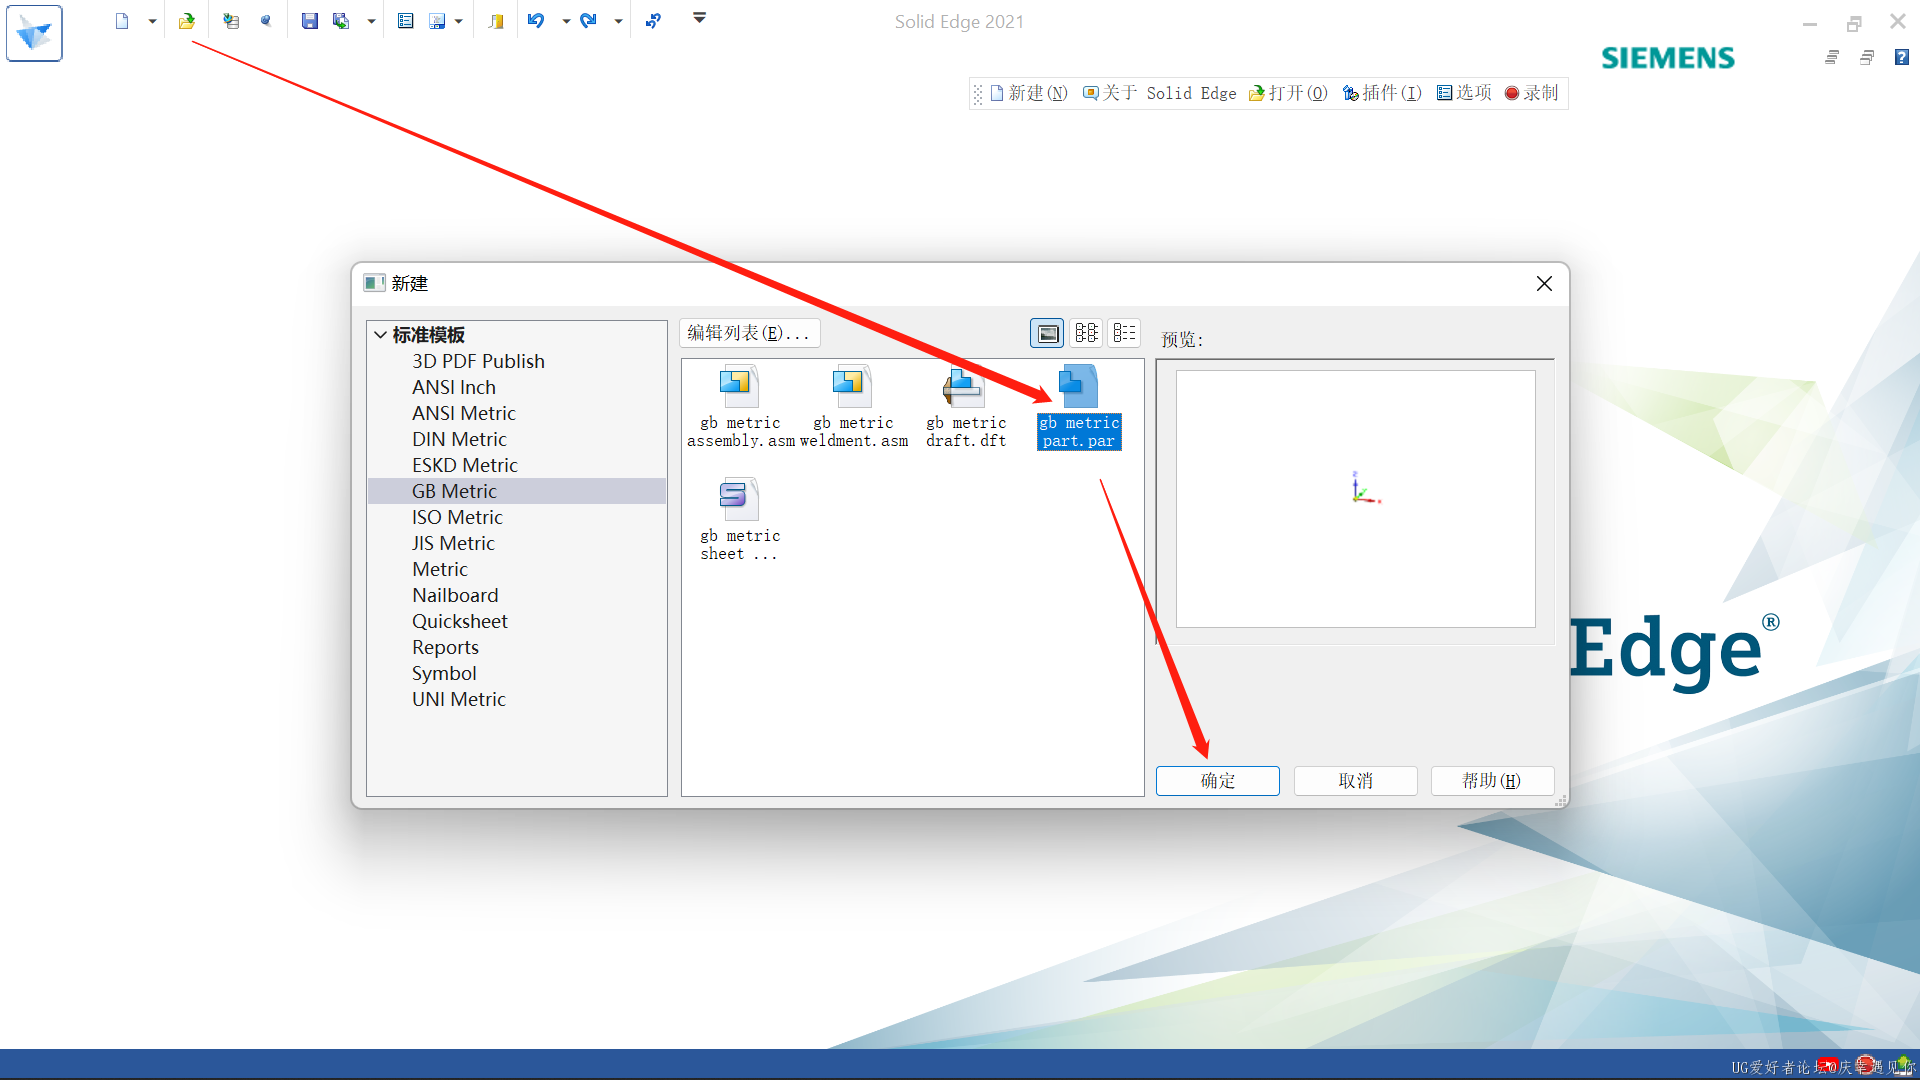Click the blue help question mark icon

click(x=1902, y=57)
